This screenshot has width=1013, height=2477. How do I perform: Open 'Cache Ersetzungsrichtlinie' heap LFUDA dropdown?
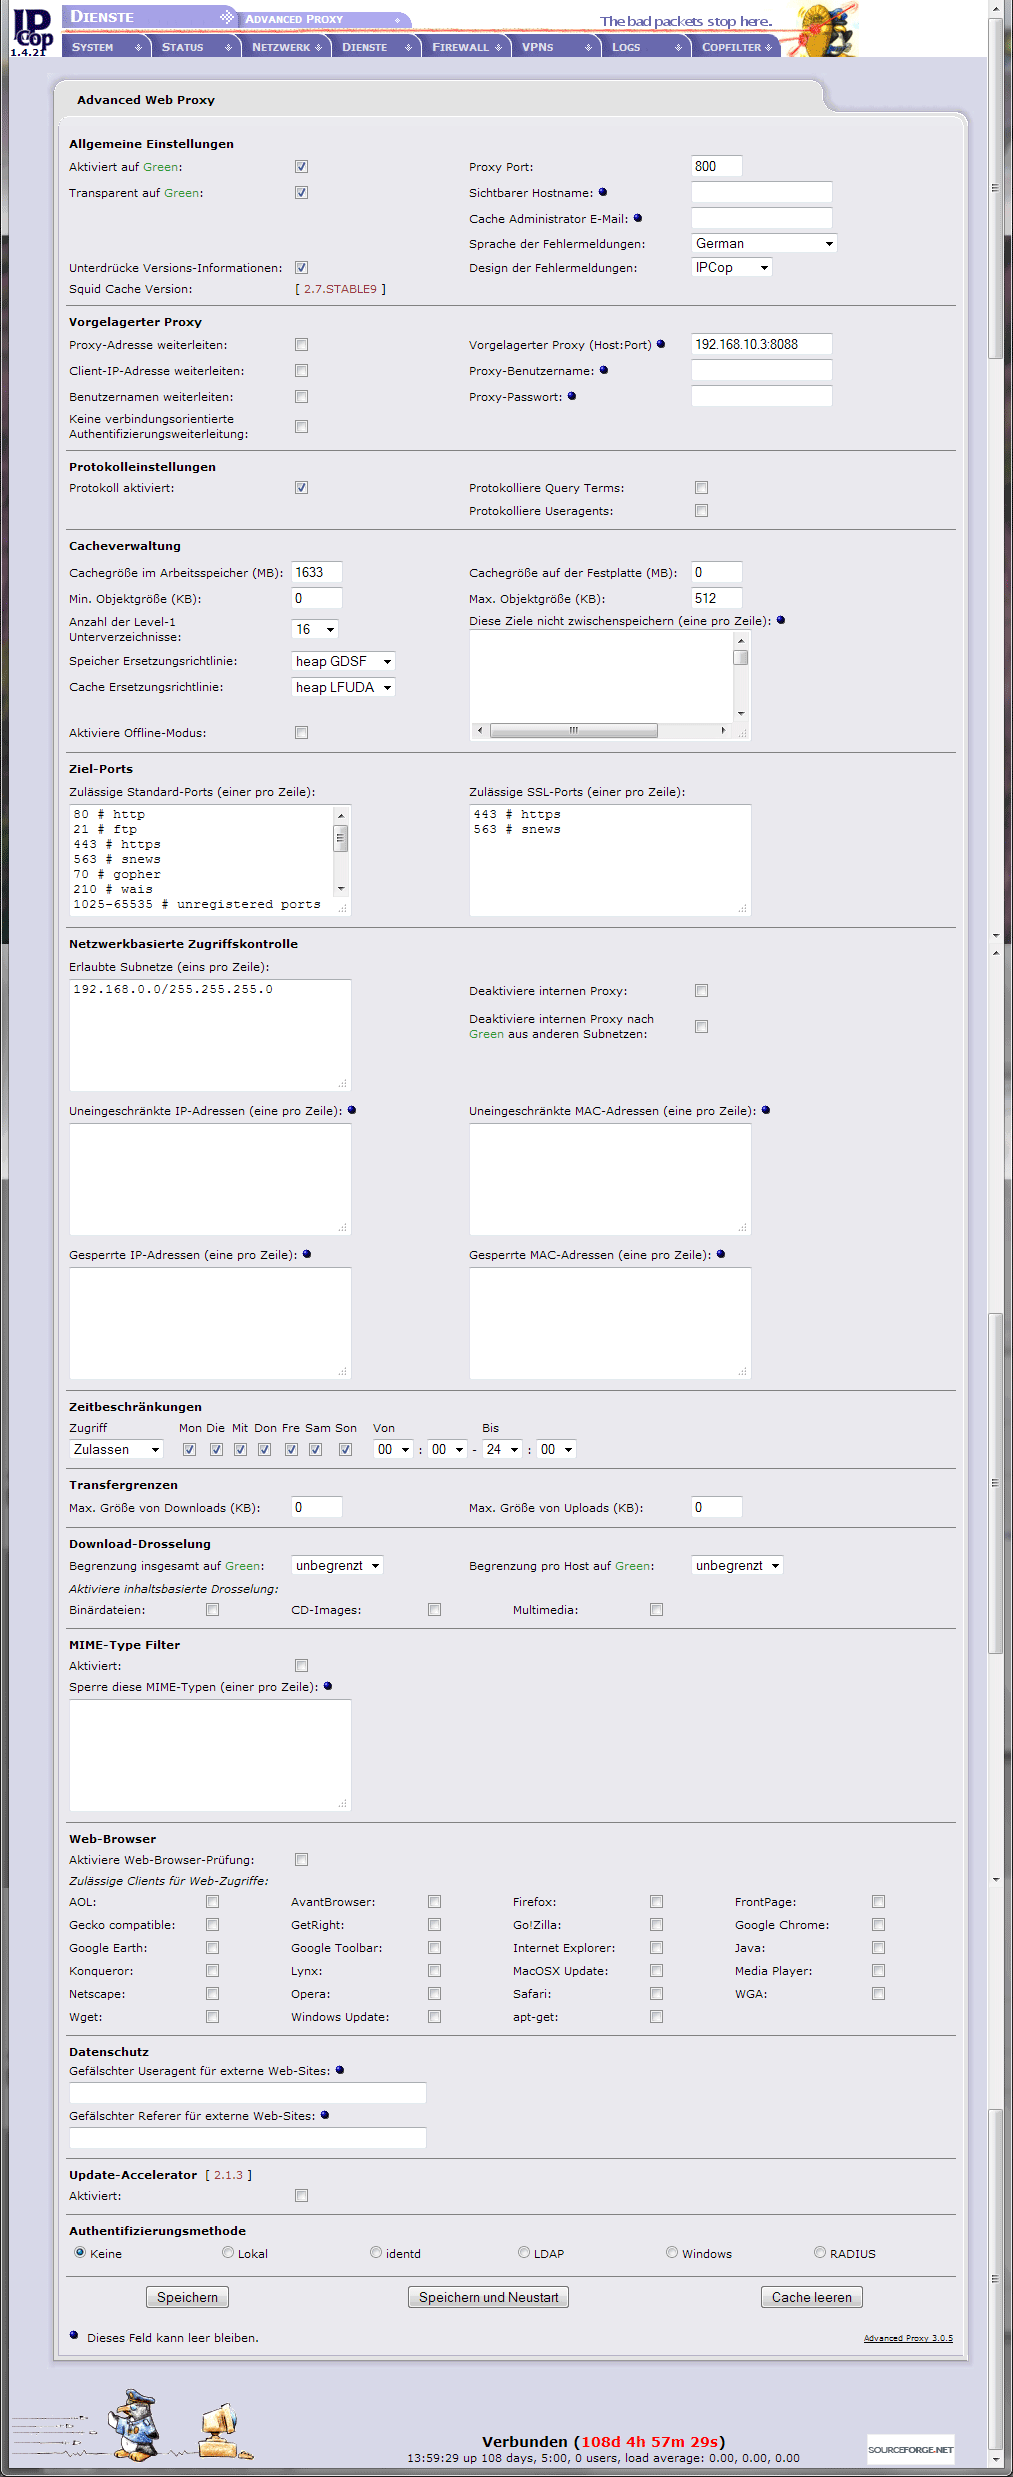(x=343, y=687)
